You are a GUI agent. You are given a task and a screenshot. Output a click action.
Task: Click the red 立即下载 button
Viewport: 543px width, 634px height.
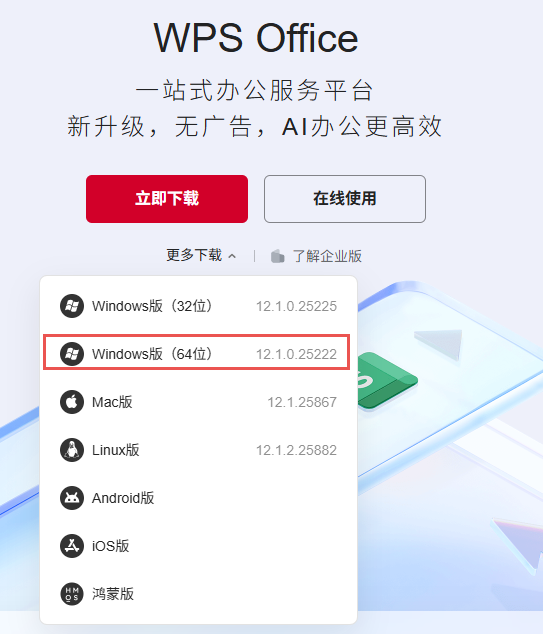167,199
